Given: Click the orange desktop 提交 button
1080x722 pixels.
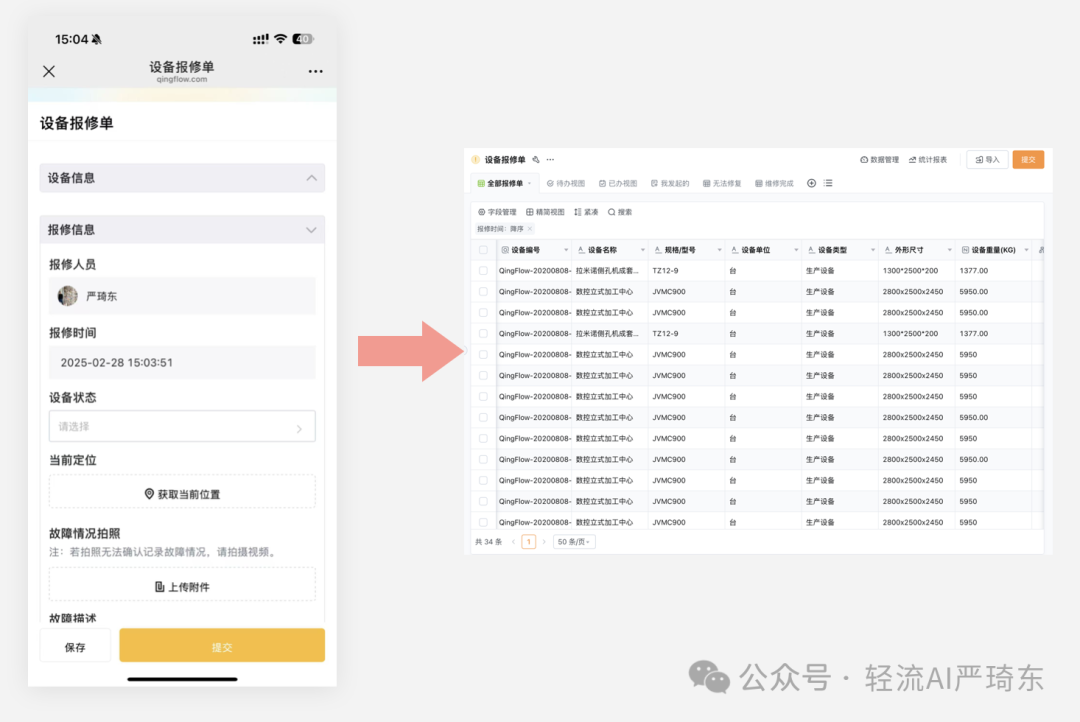Looking at the screenshot, I should (1028, 160).
